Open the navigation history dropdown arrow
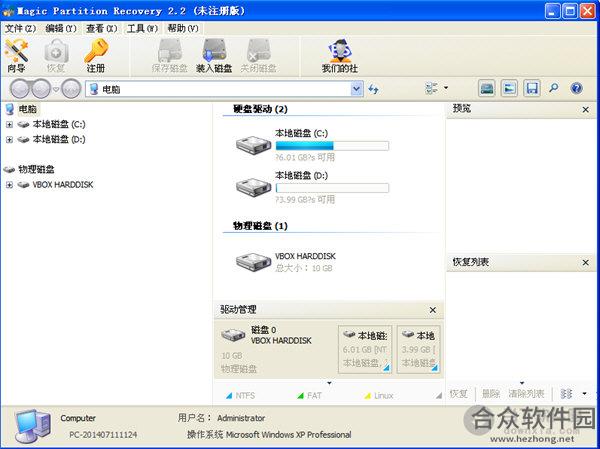The image size is (600, 449). pyautogui.click(x=56, y=90)
